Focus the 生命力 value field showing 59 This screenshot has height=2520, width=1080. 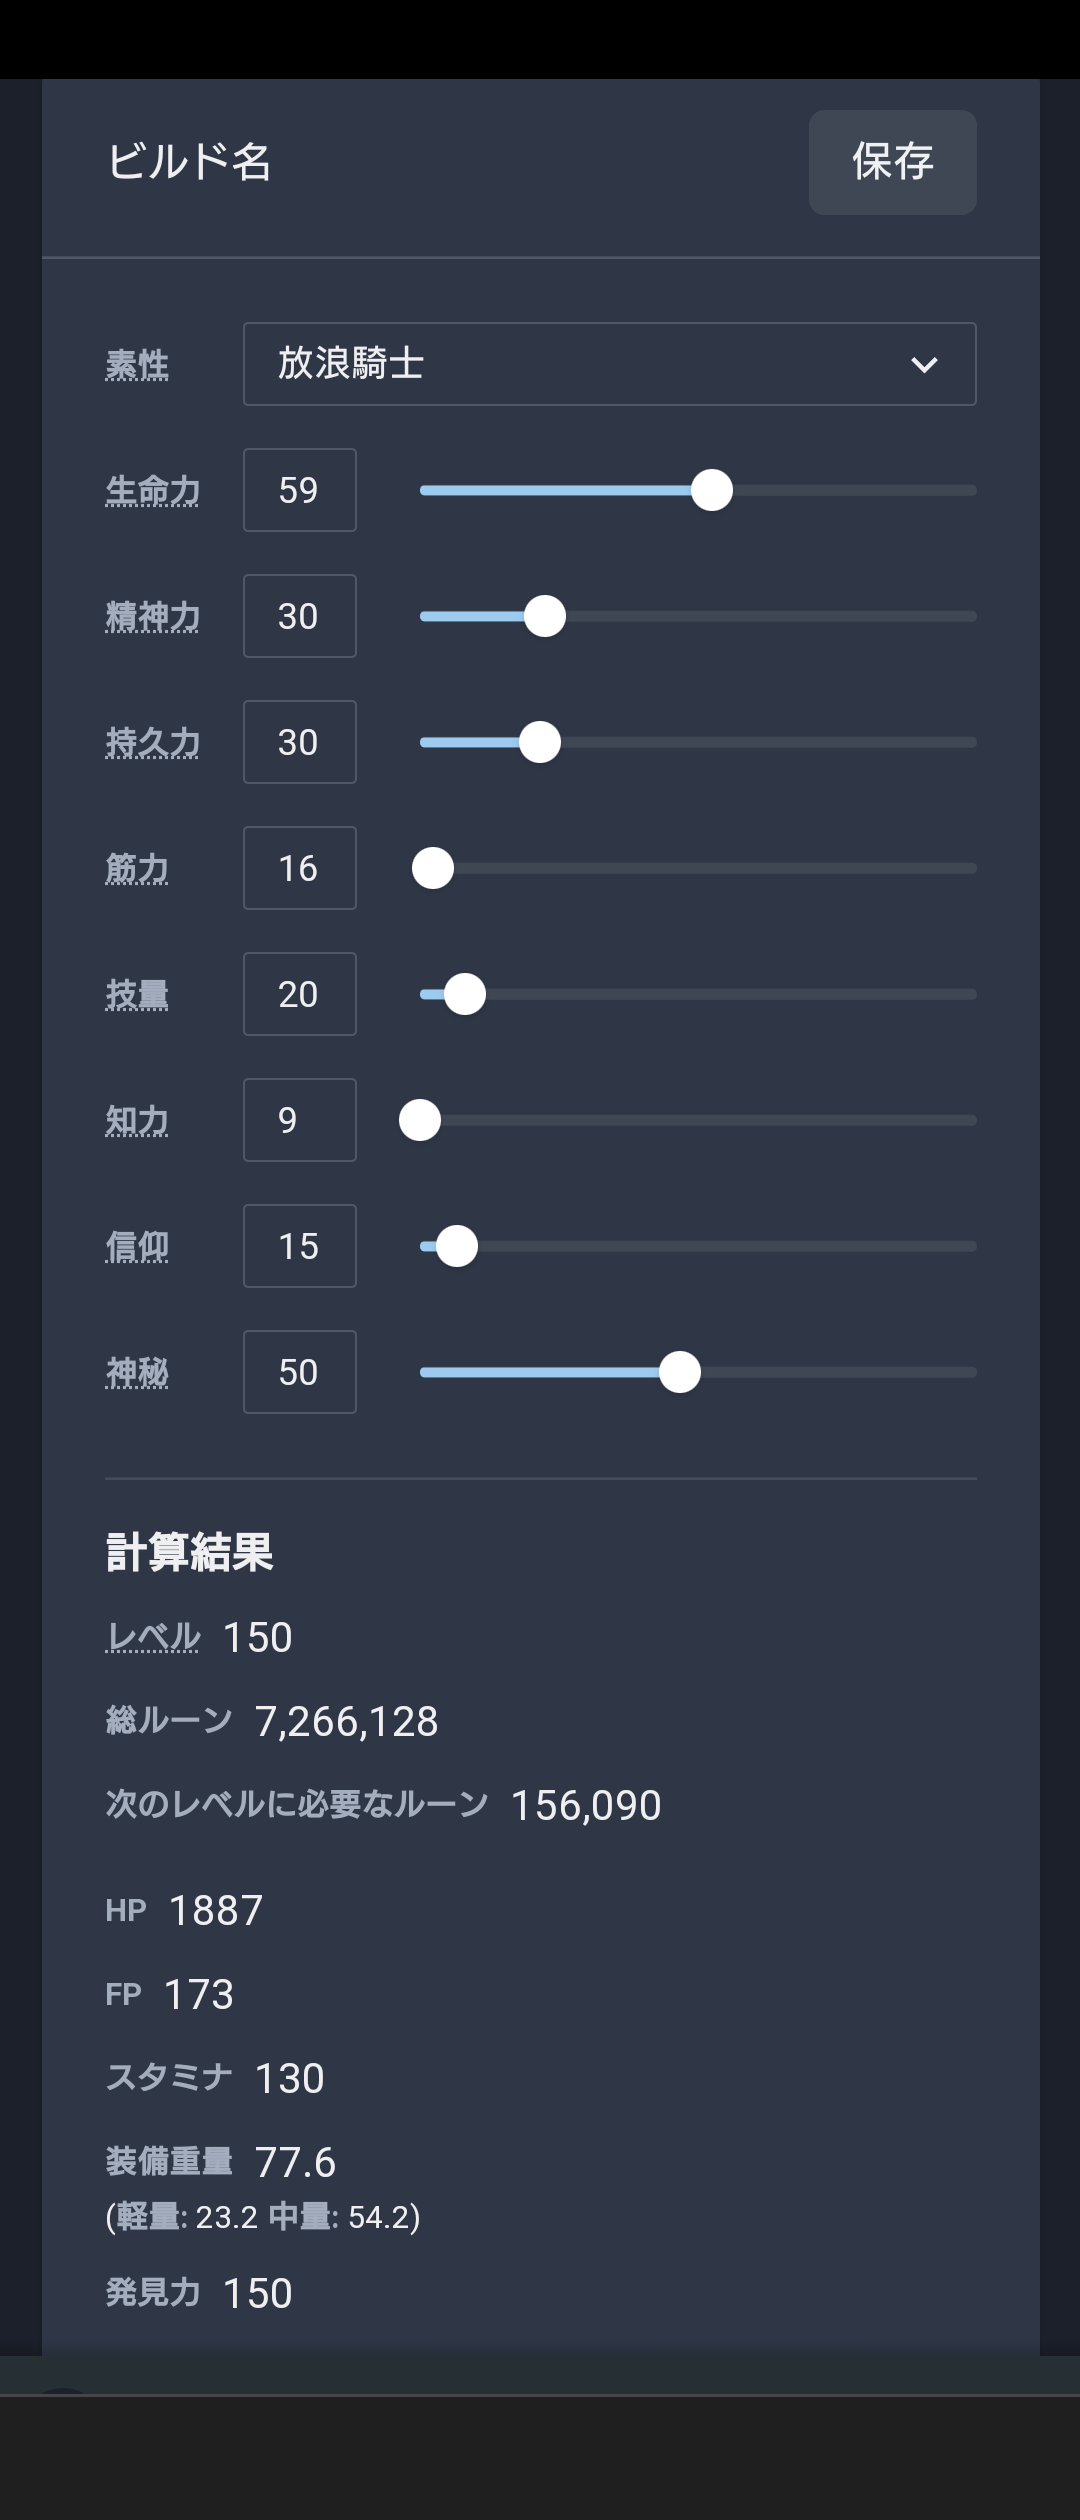coord(300,490)
